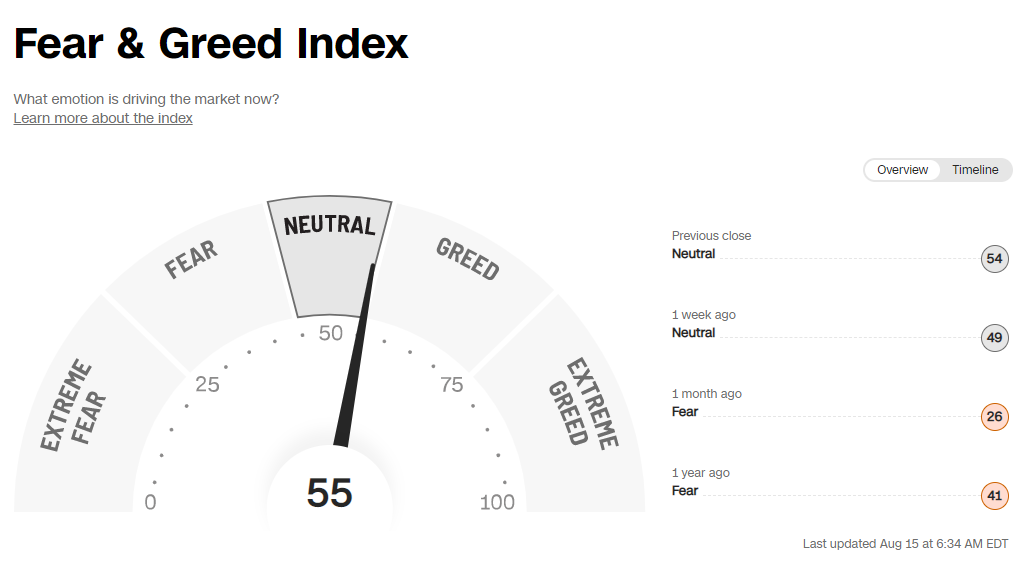Click the Last updated timestamp text
The width and height of the screenshot is (1022, 561).
coord(905,544)
